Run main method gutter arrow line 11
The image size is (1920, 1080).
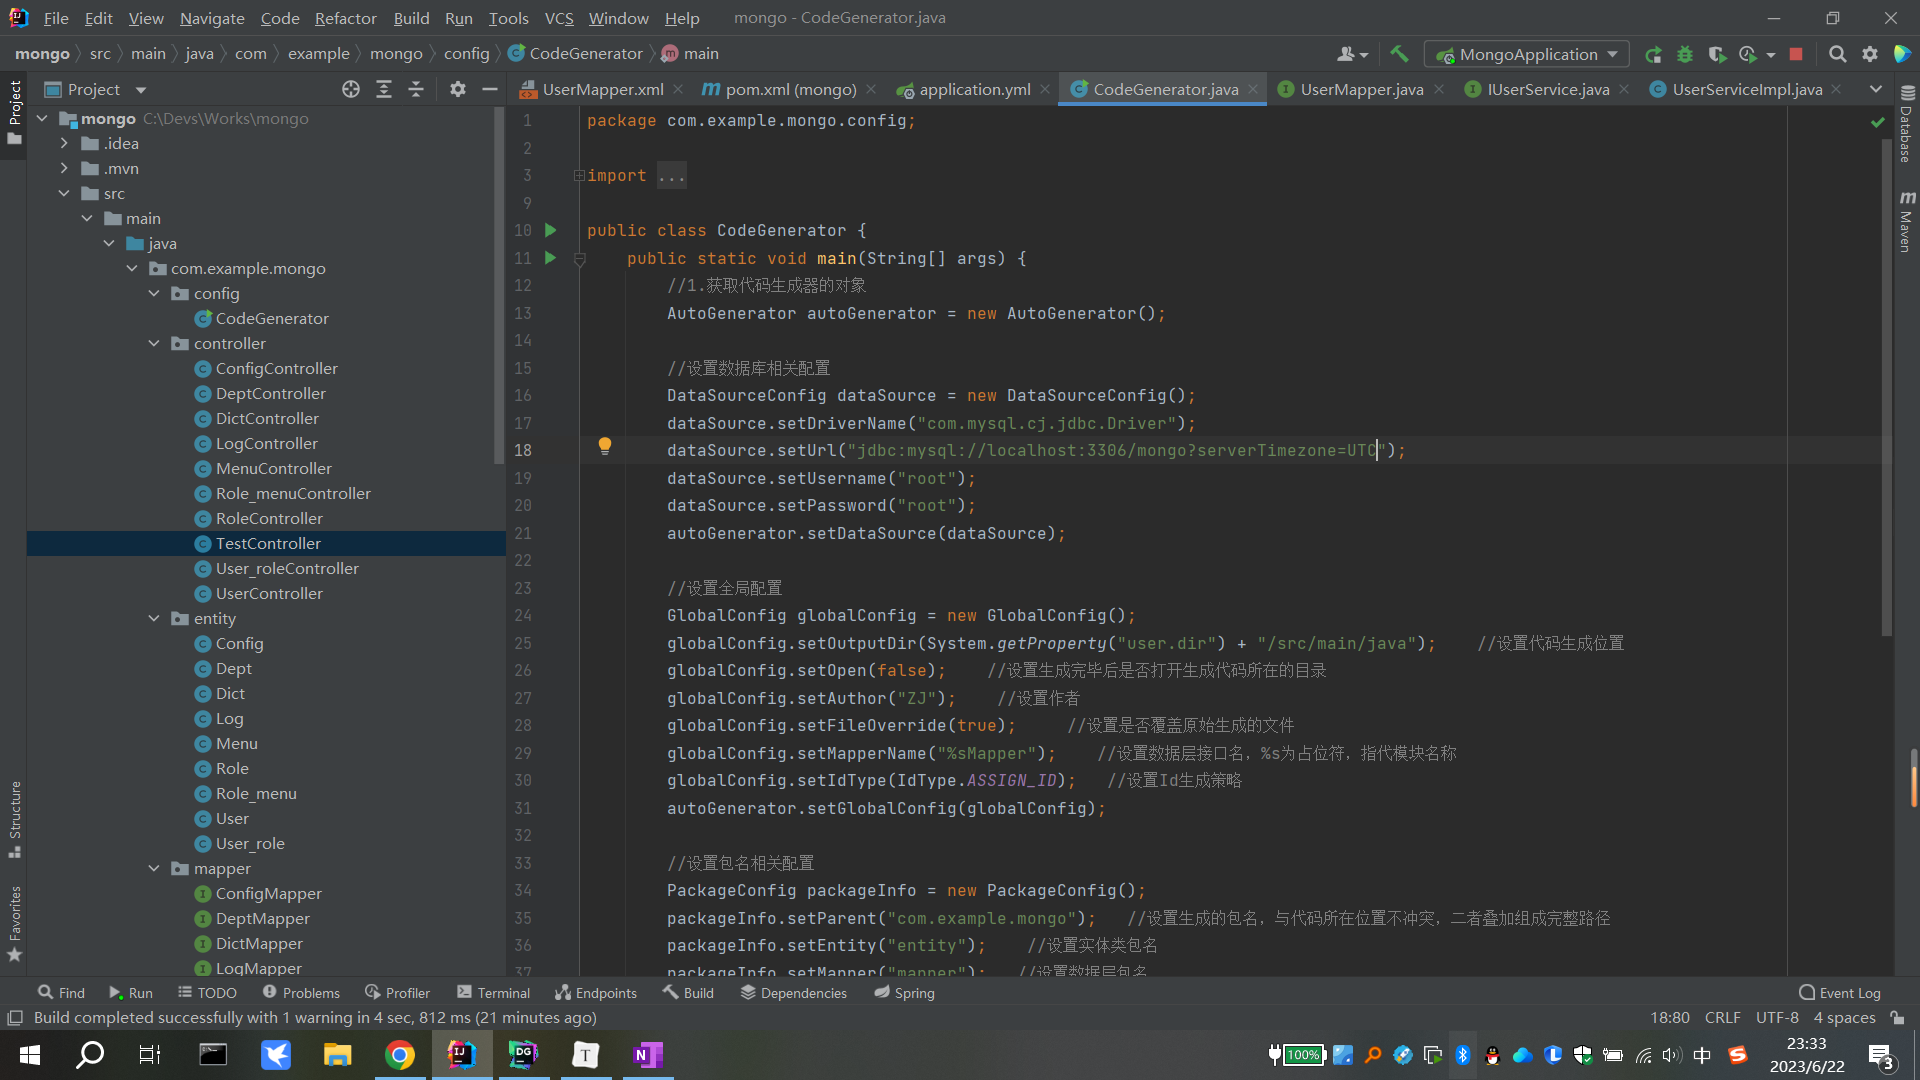pos(550,258)
